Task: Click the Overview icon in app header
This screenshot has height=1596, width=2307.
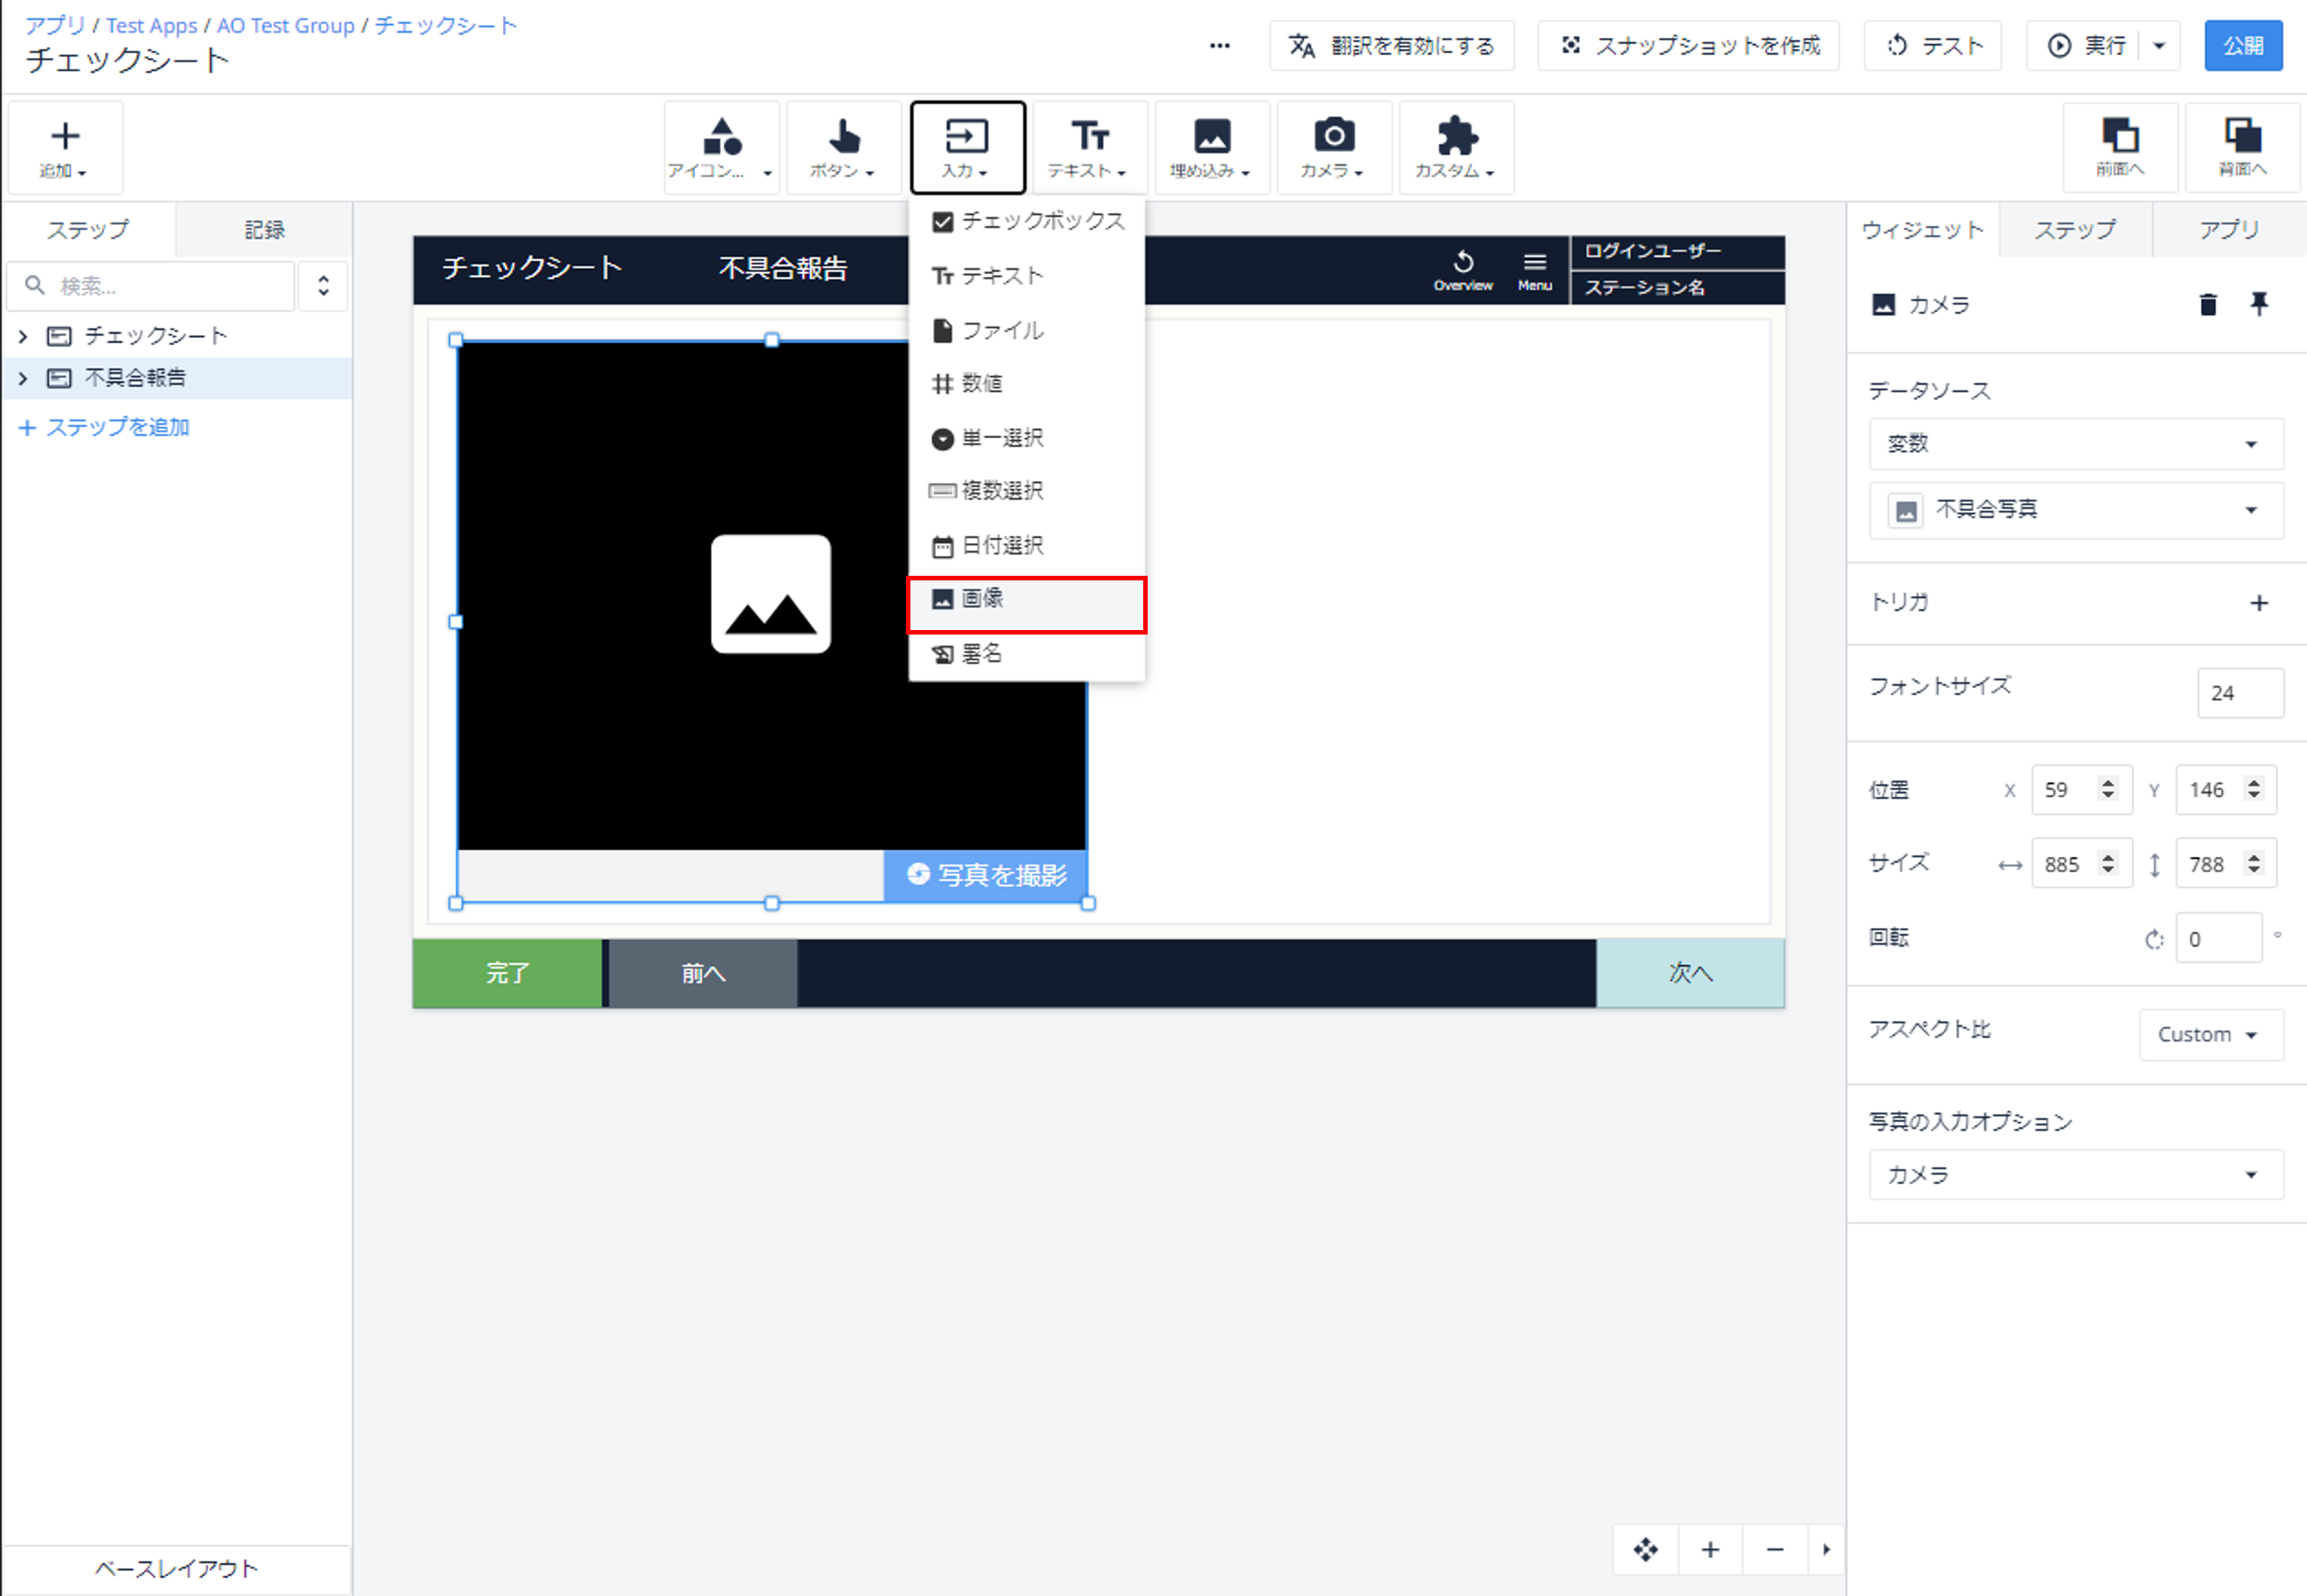Action: (x=1463, y=270)
